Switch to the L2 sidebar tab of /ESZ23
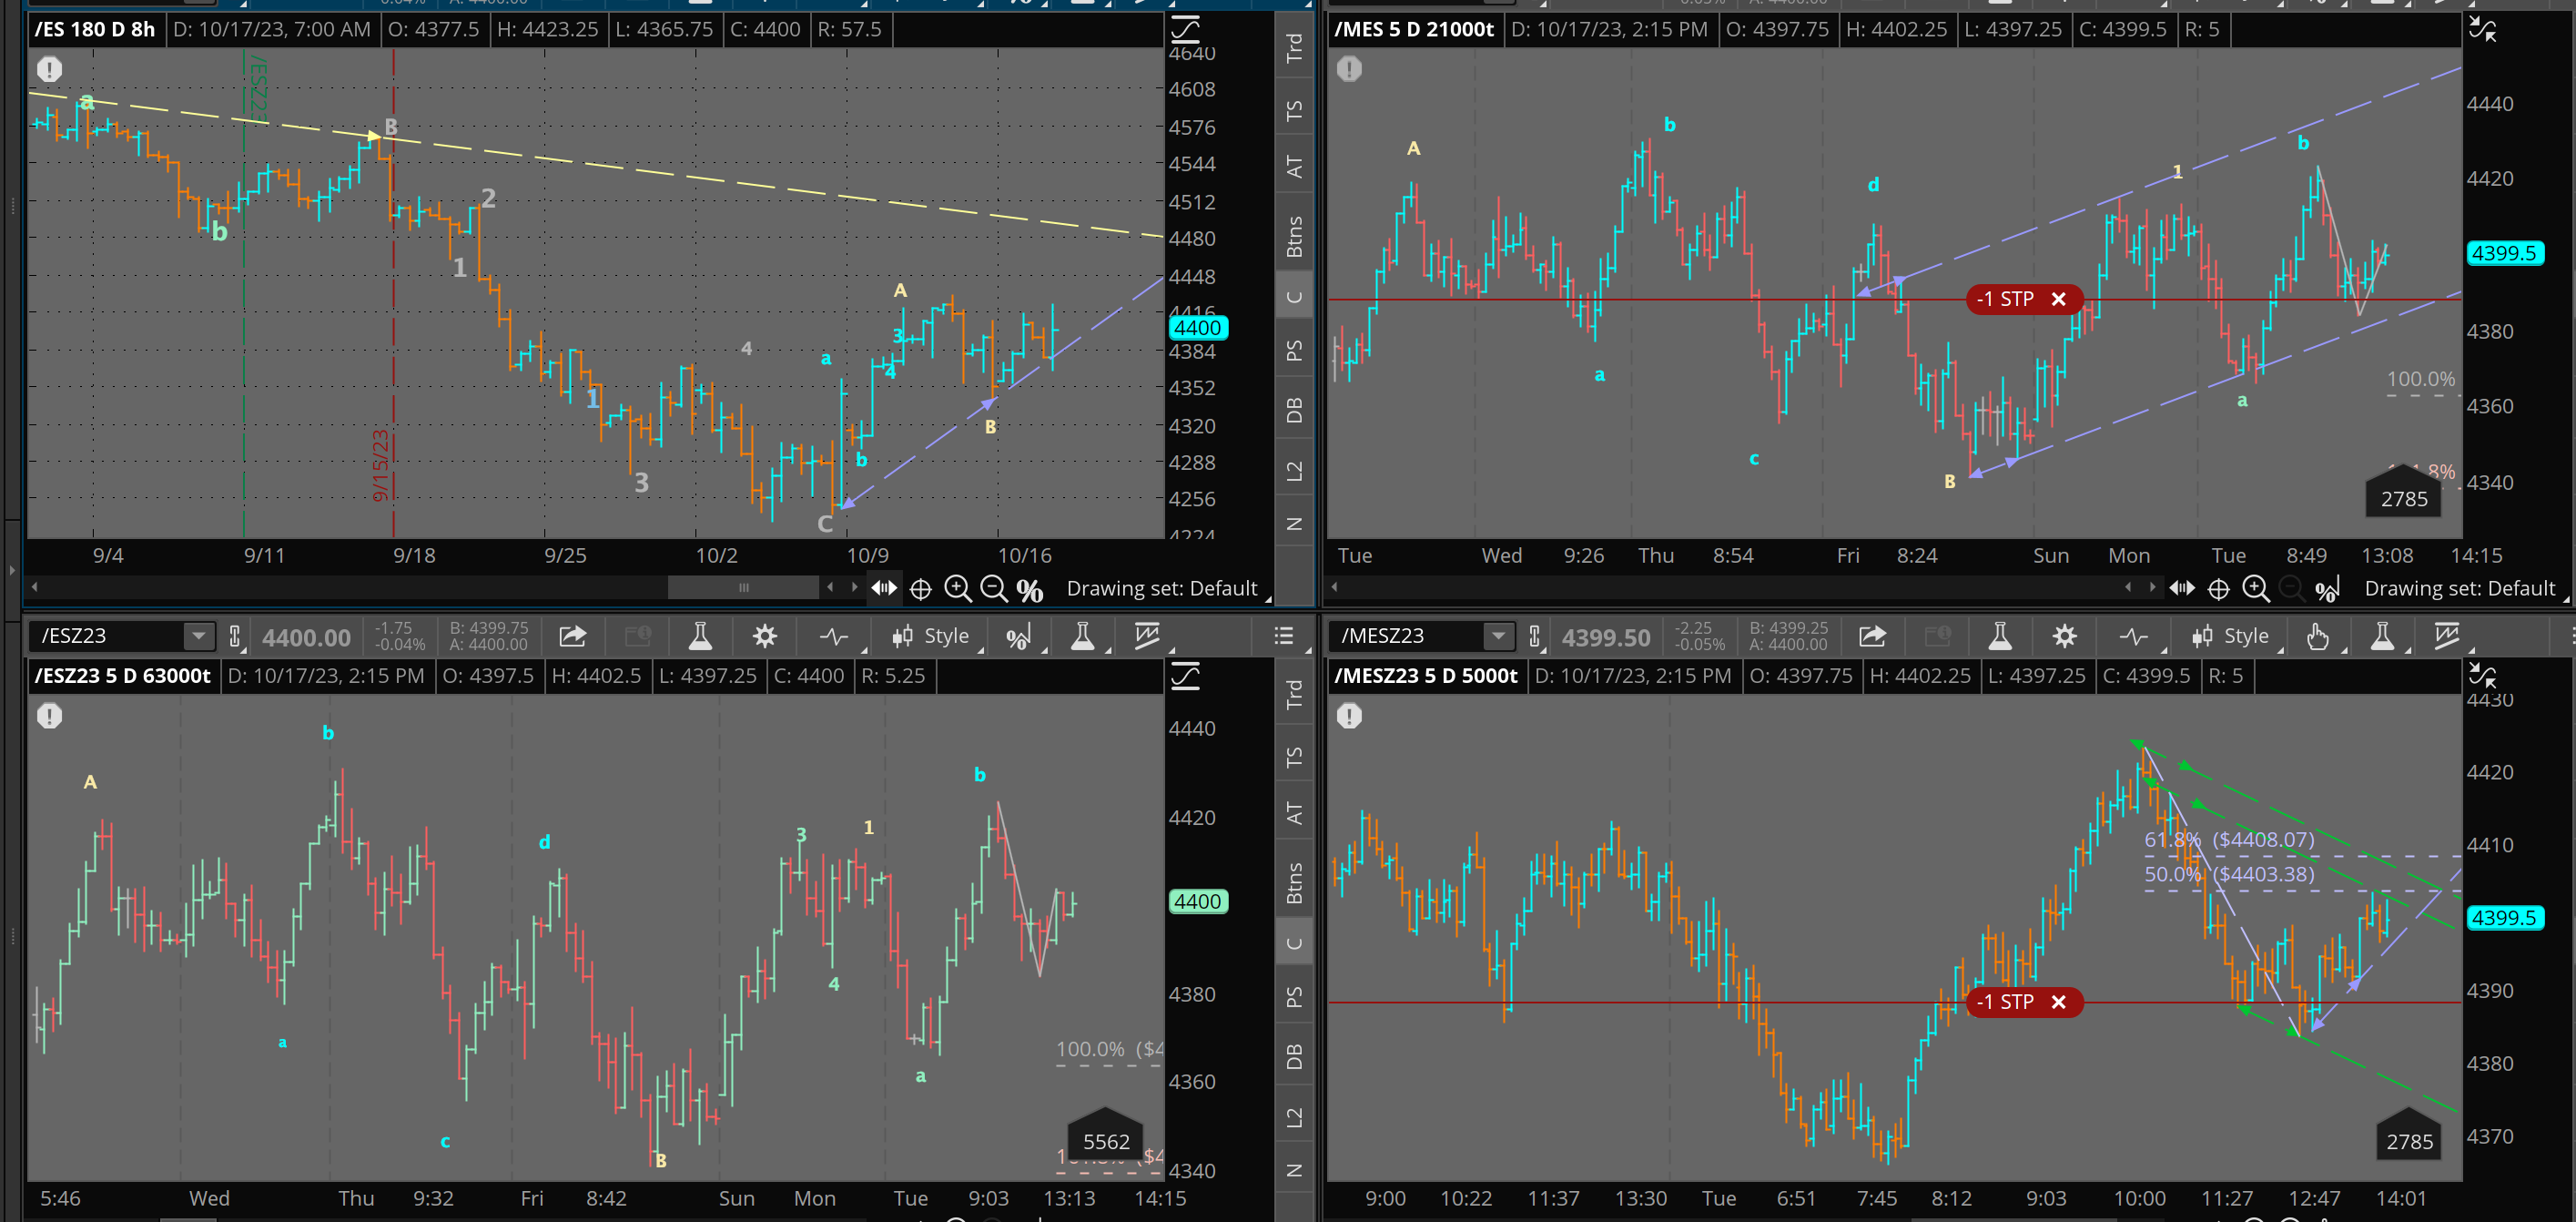Viewport: 2576px width, 1222px height. 1294,1117
